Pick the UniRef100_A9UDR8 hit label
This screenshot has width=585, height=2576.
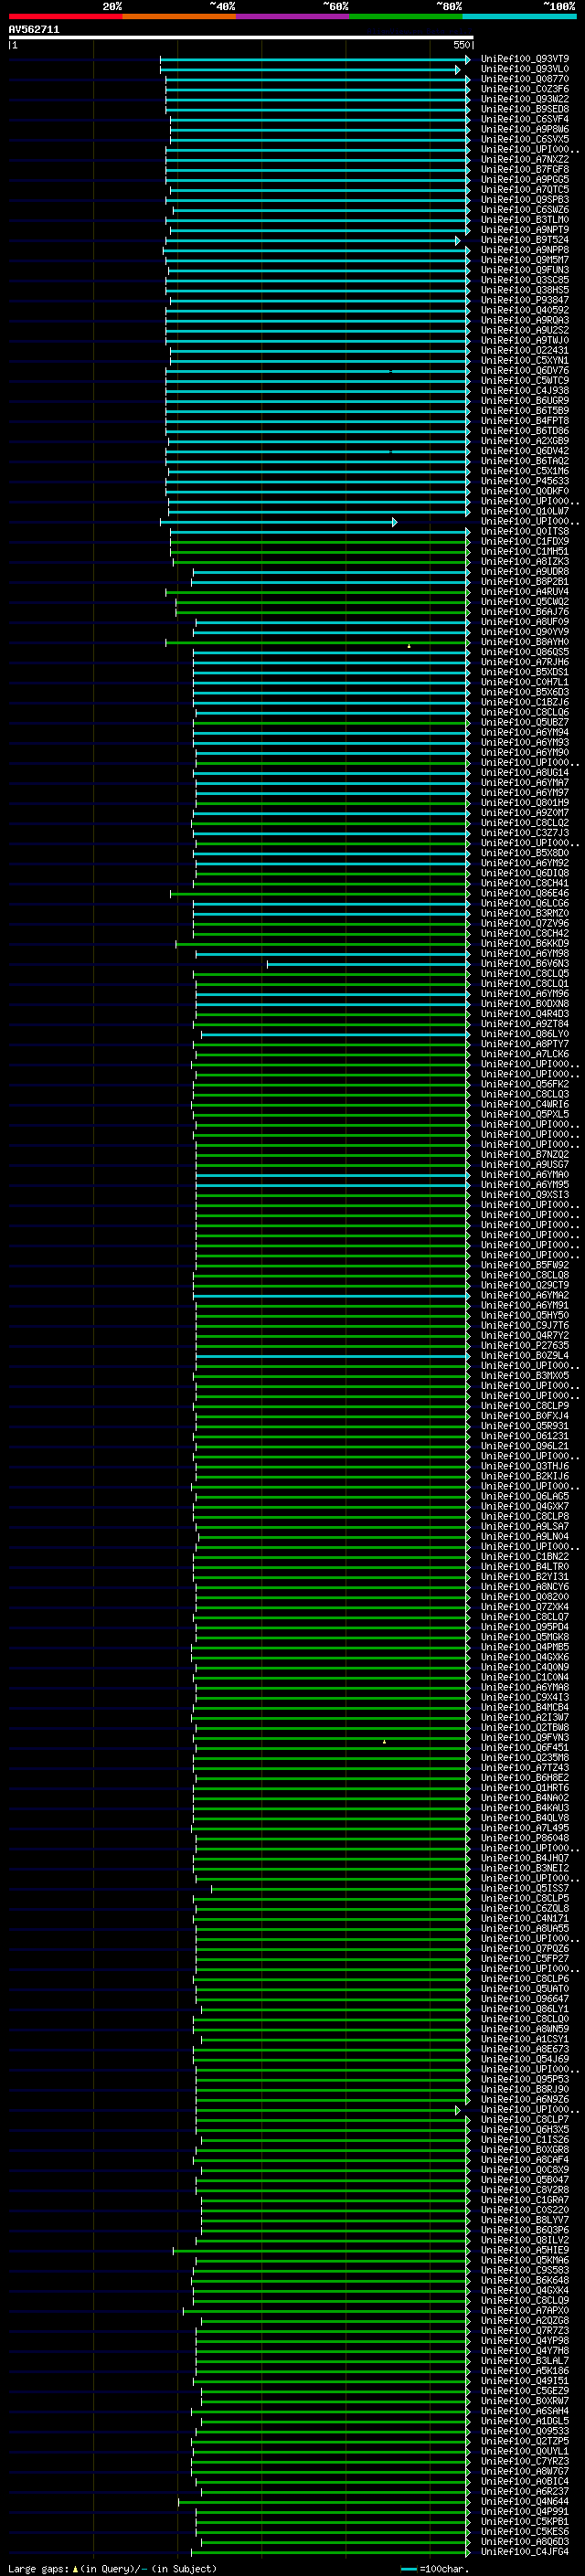(525, 572)
